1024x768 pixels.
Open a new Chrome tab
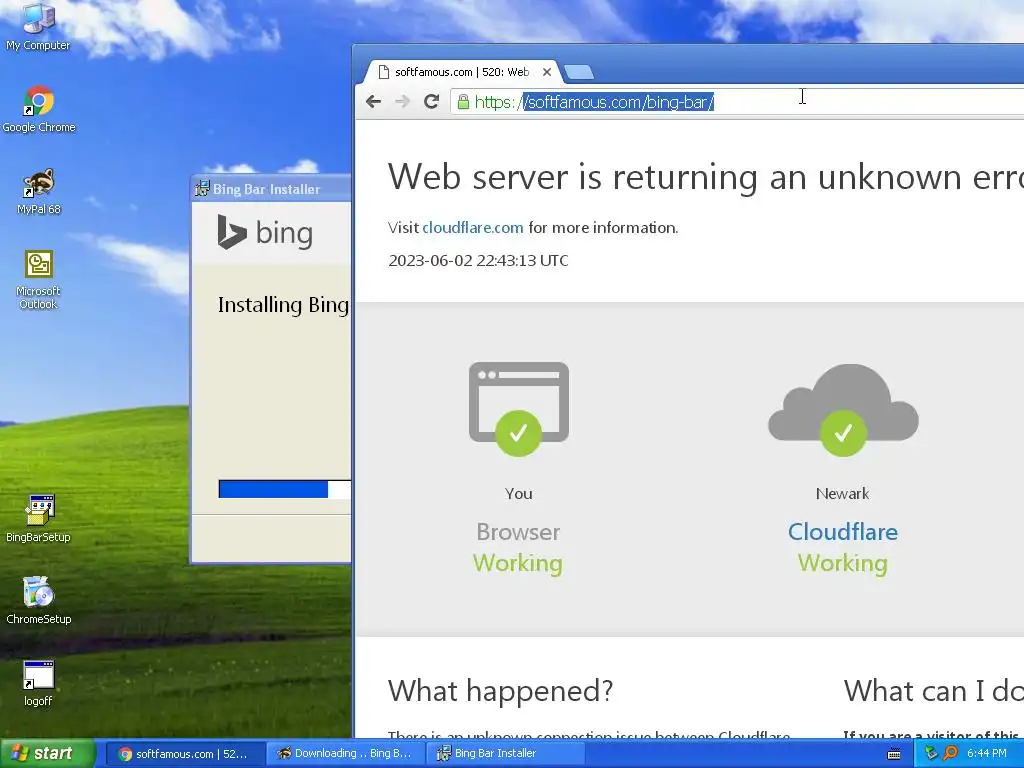[x=579, y=72]
